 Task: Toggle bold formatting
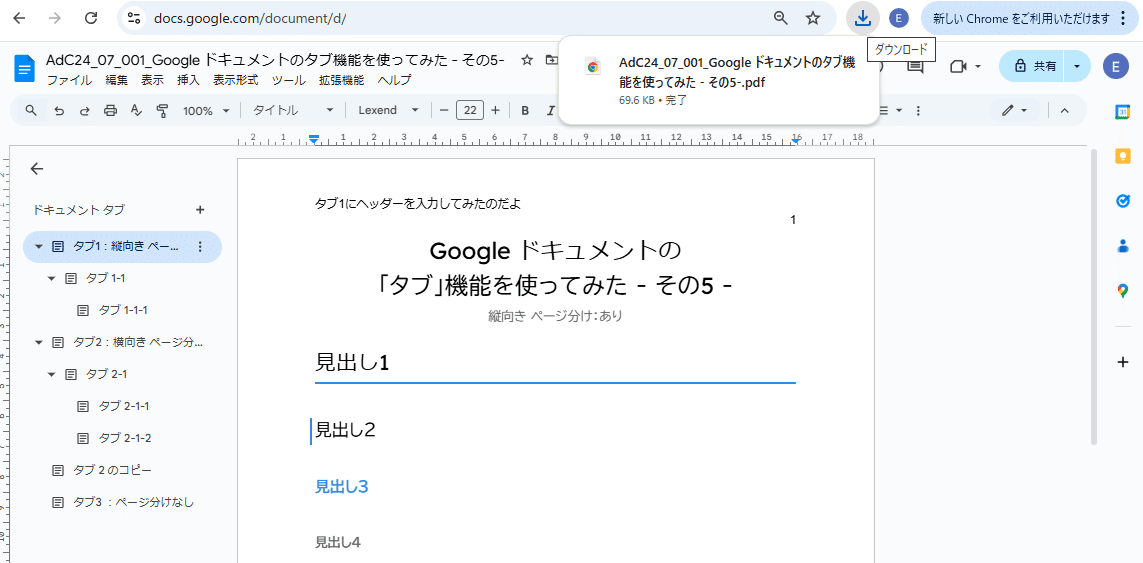[525, 111]
